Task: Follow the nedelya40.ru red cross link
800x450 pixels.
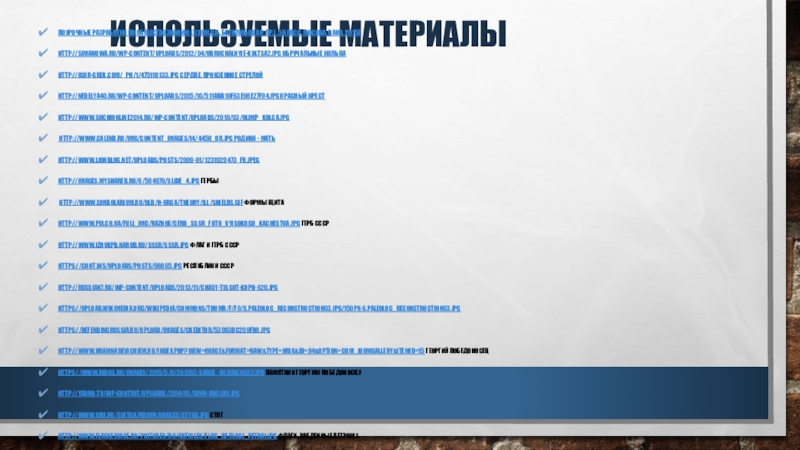Action: [191, 96]
